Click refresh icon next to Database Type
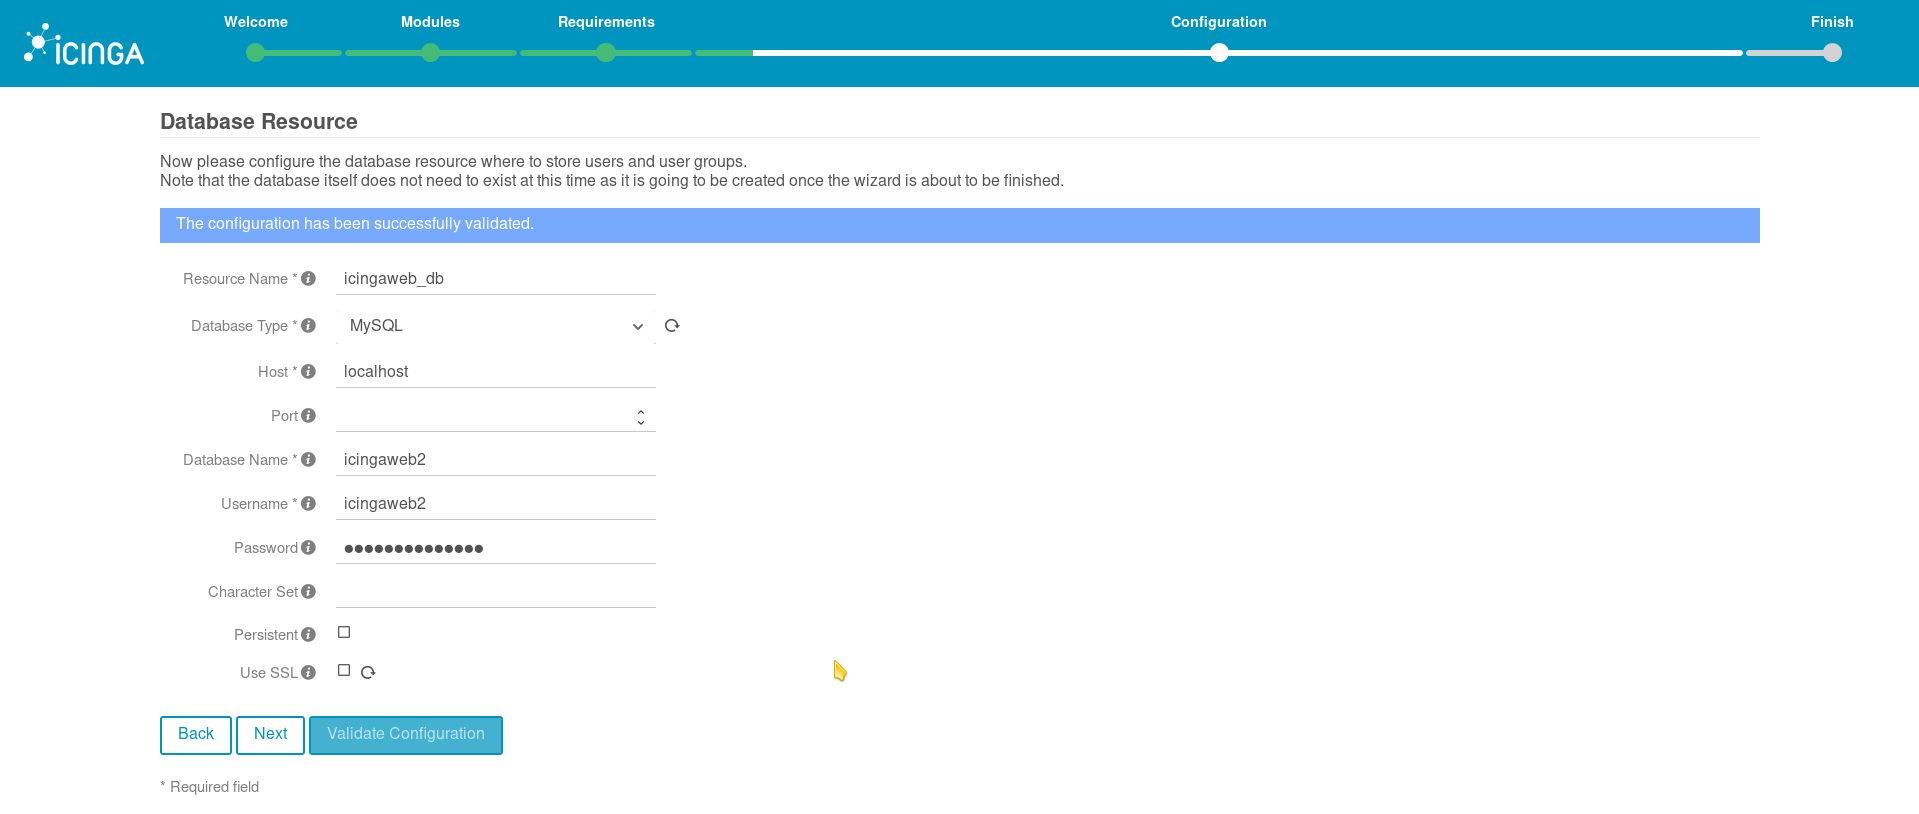 [672, 325]
